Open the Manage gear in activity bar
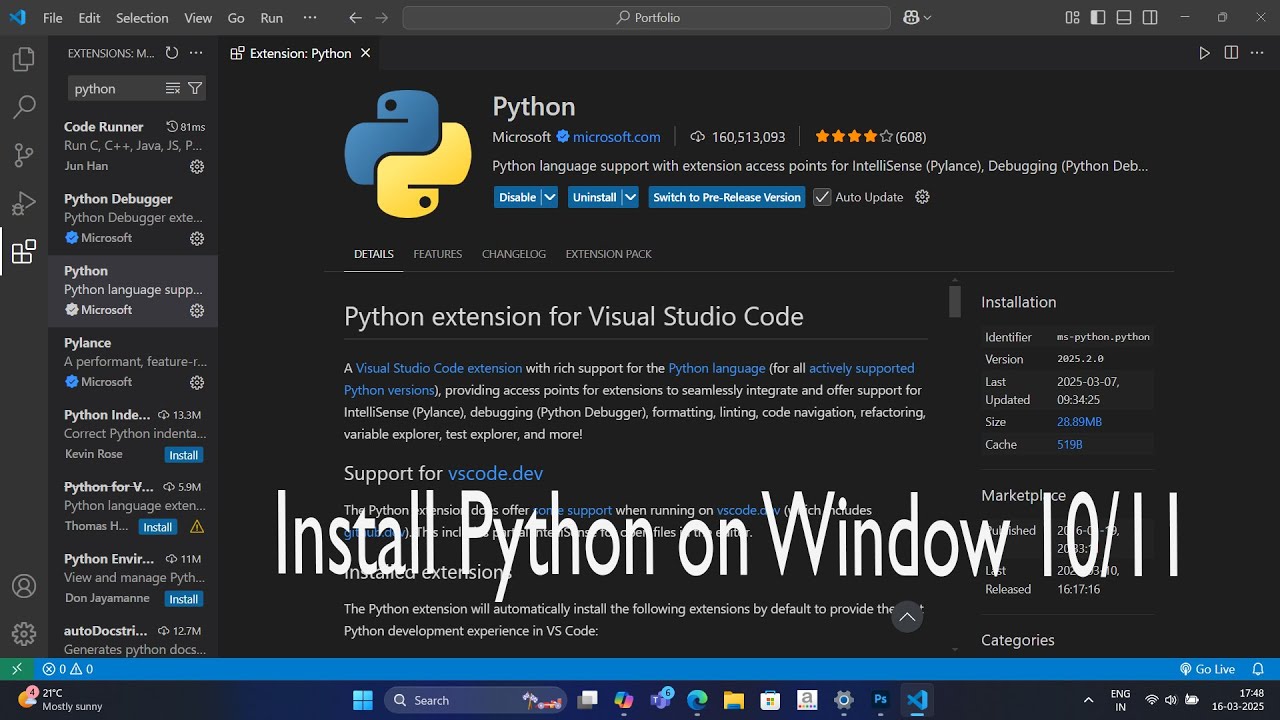The width and height of the screenshot is (1280, 720). (24, 634)
